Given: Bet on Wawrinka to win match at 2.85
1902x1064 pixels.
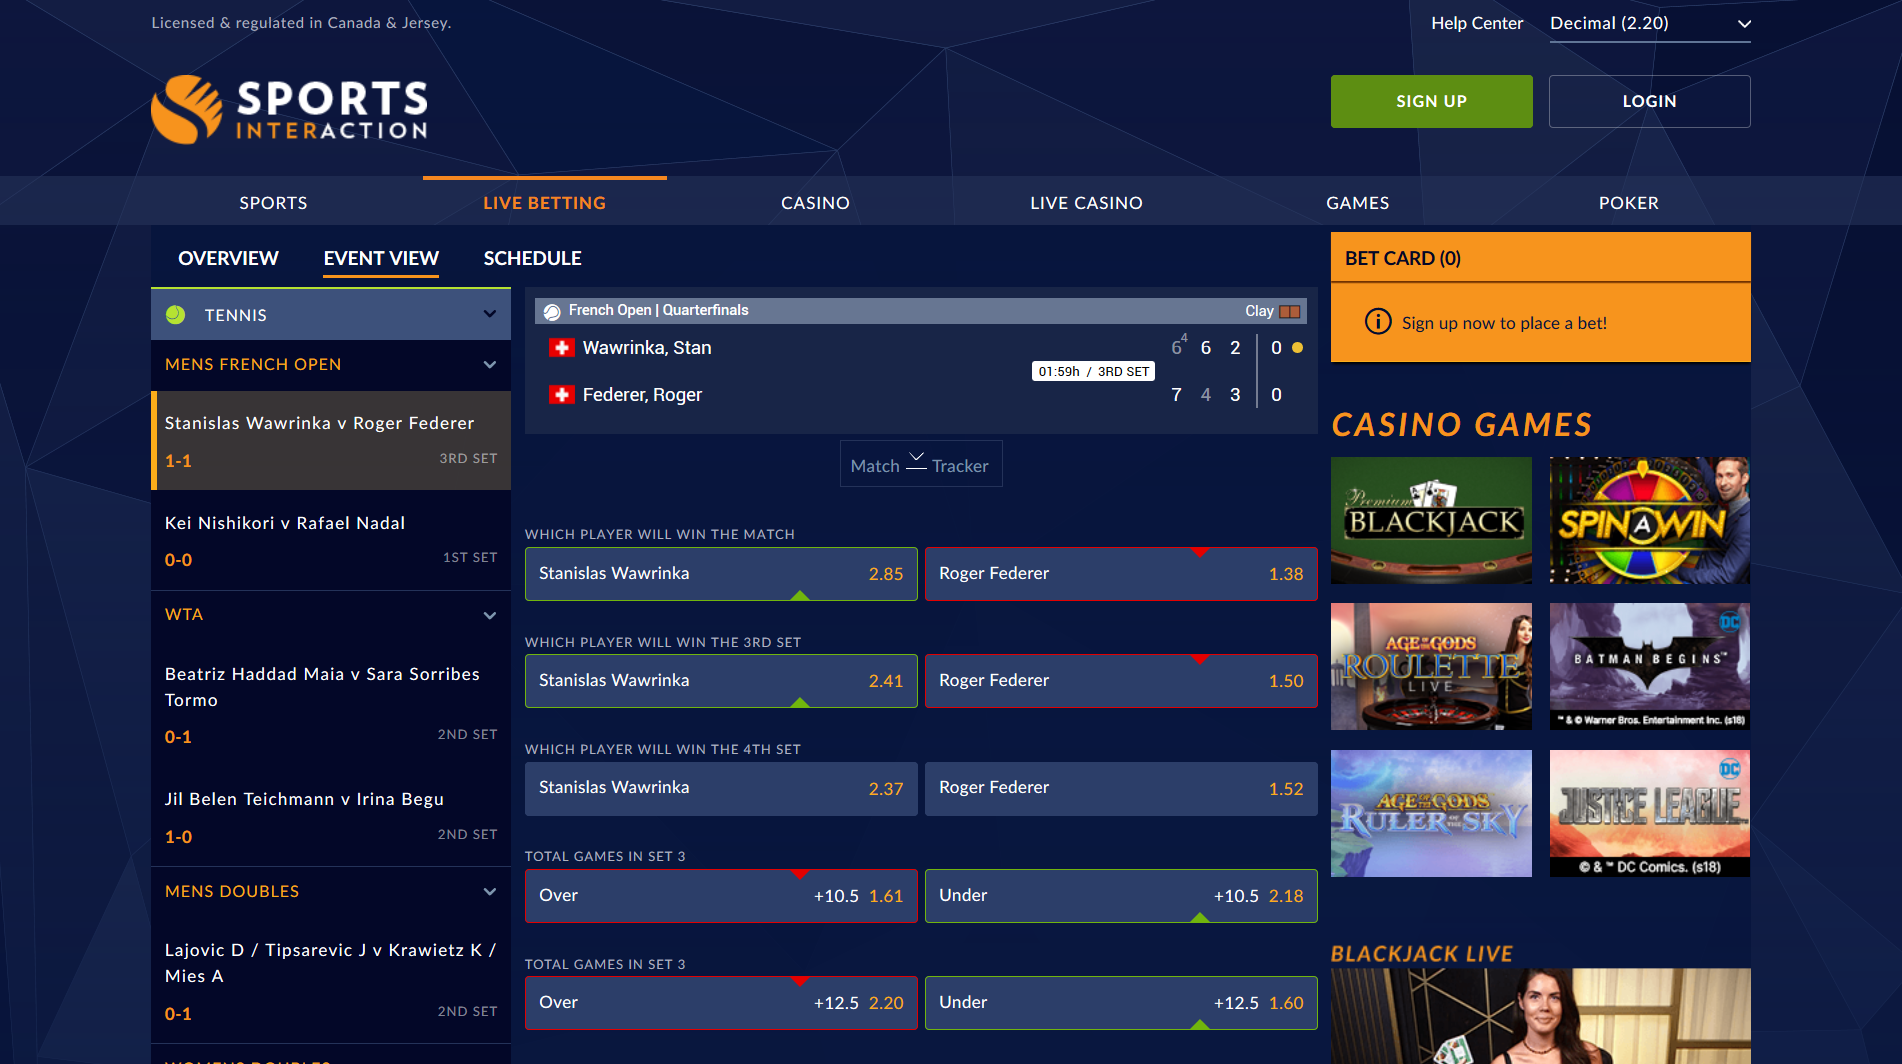Looking at the screenshot, I should (x=721, y=574).
